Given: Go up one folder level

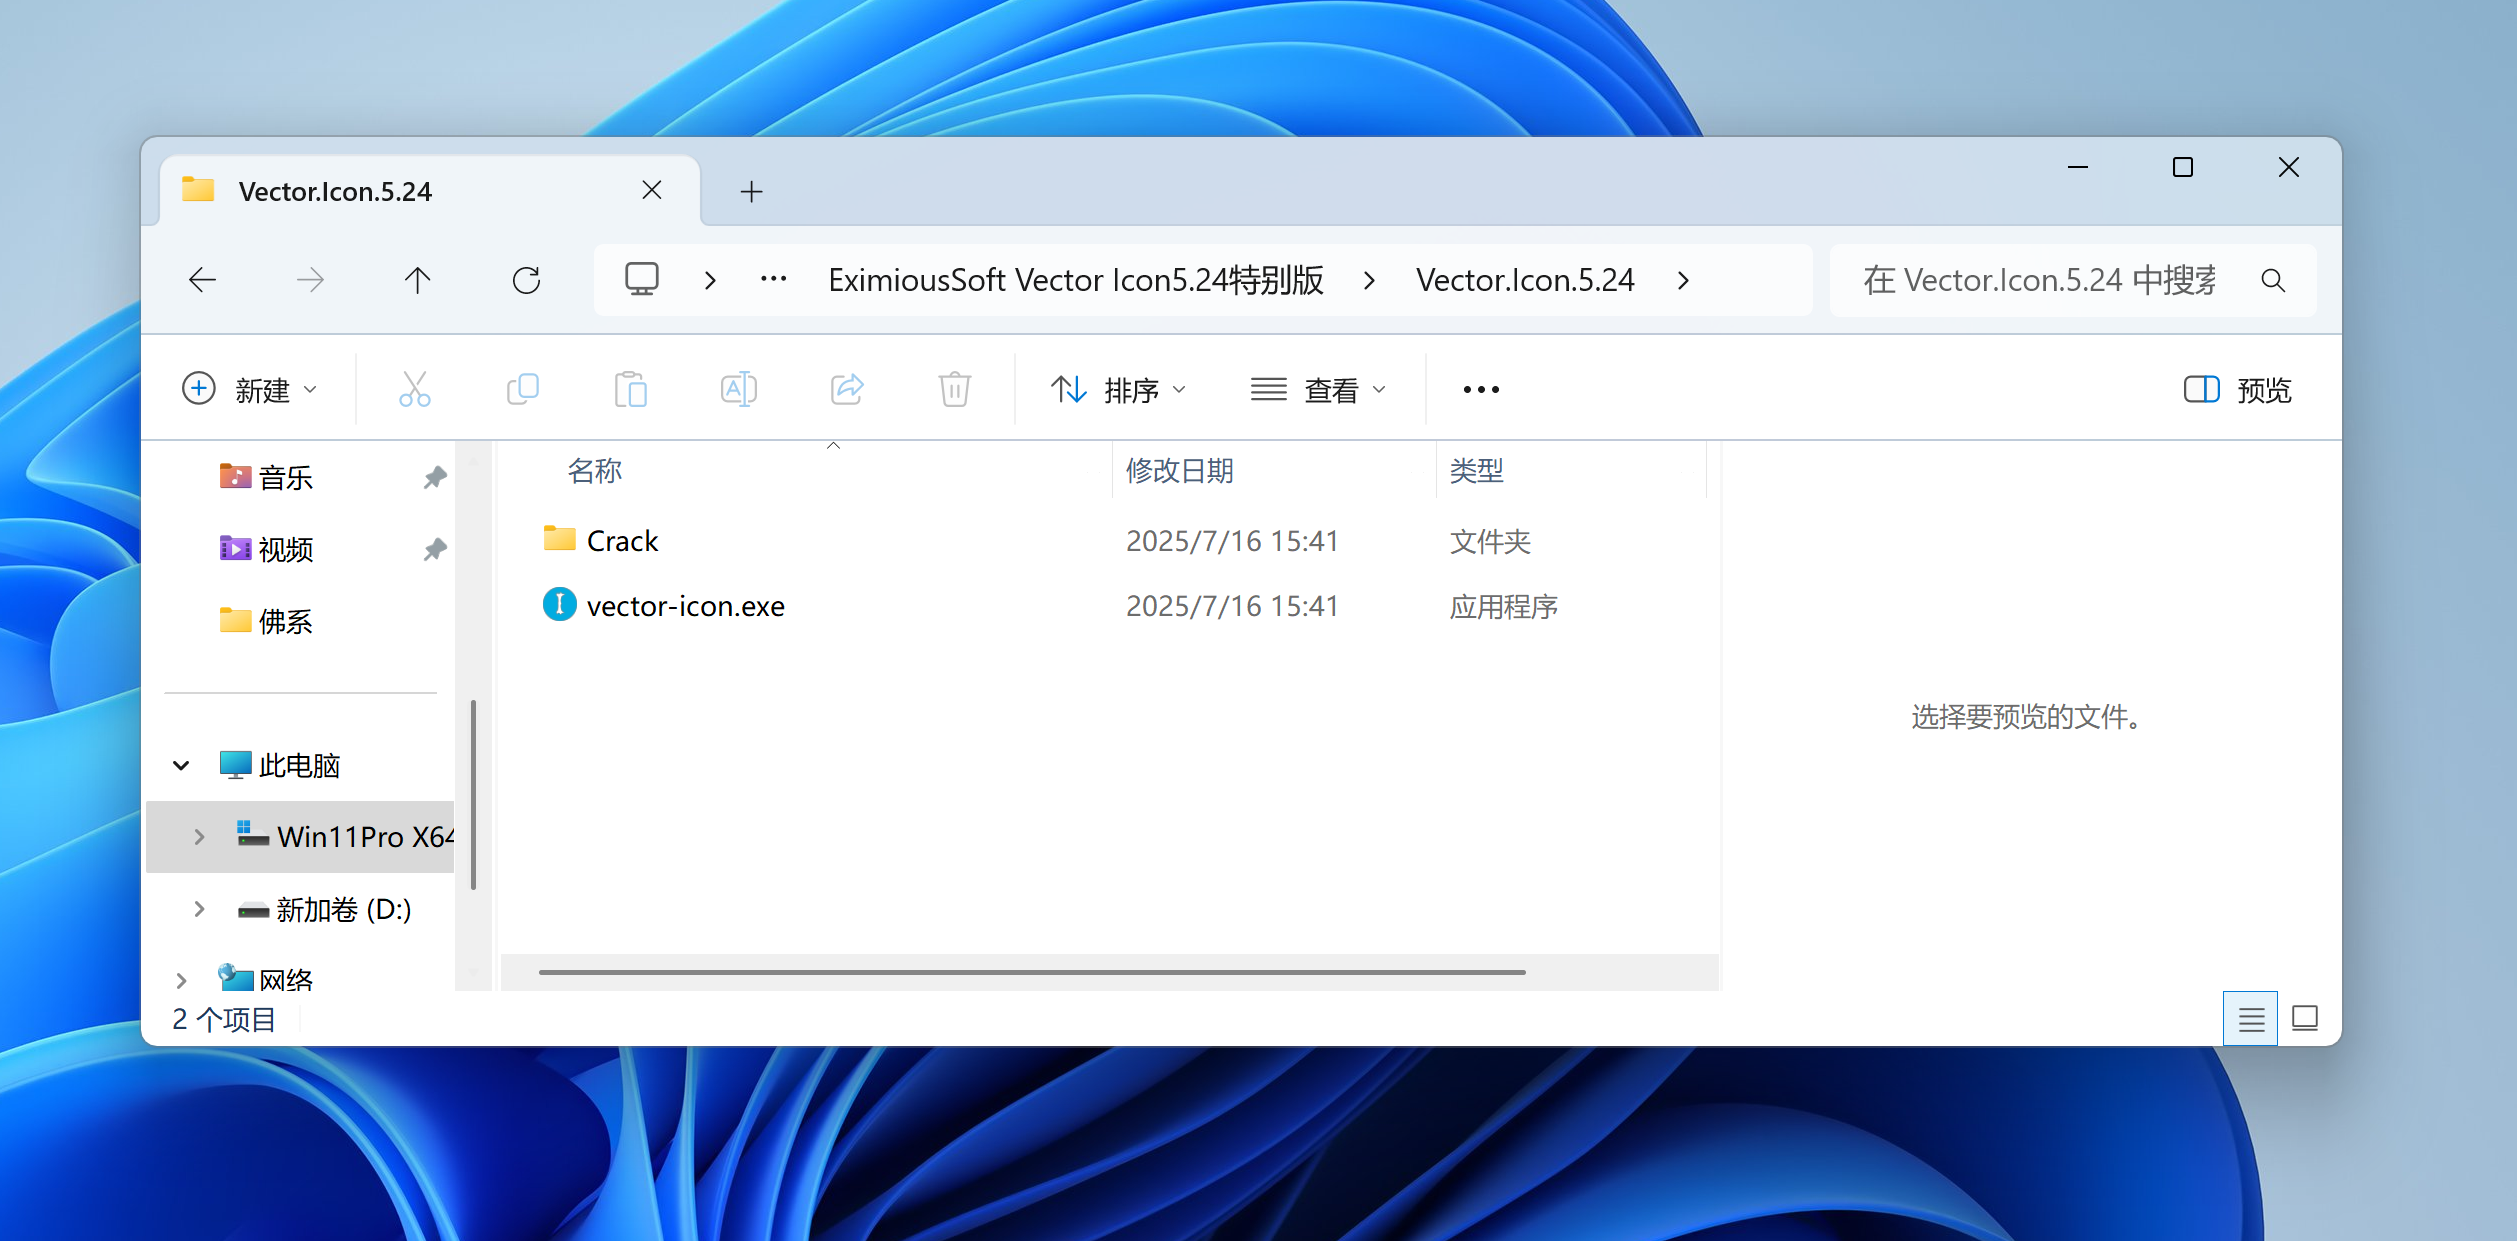Looking at the screenshot, I should (x=418, y=280).
